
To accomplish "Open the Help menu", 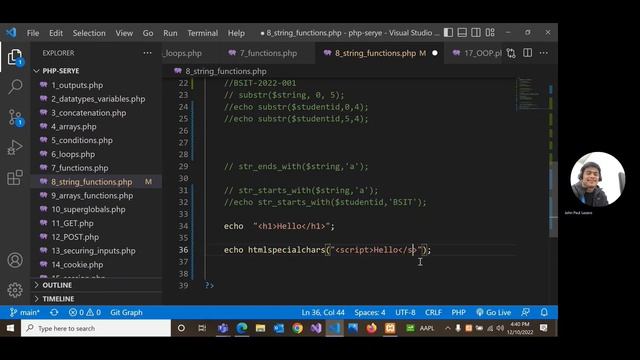I will pos(236,33).
